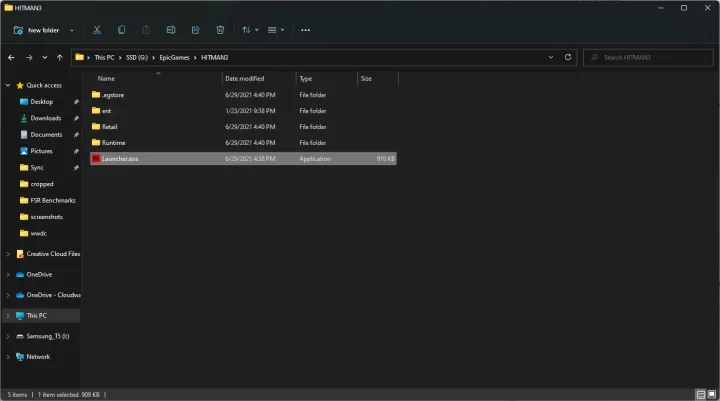
Task: Open Pictures in Quick access
Action: [x=41, y=151]
